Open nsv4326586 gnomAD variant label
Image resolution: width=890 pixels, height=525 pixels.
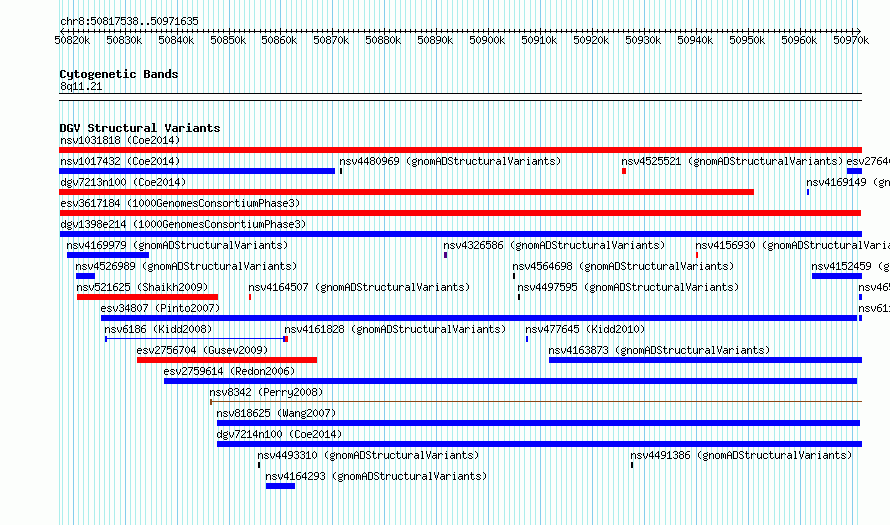click(554, 245)
